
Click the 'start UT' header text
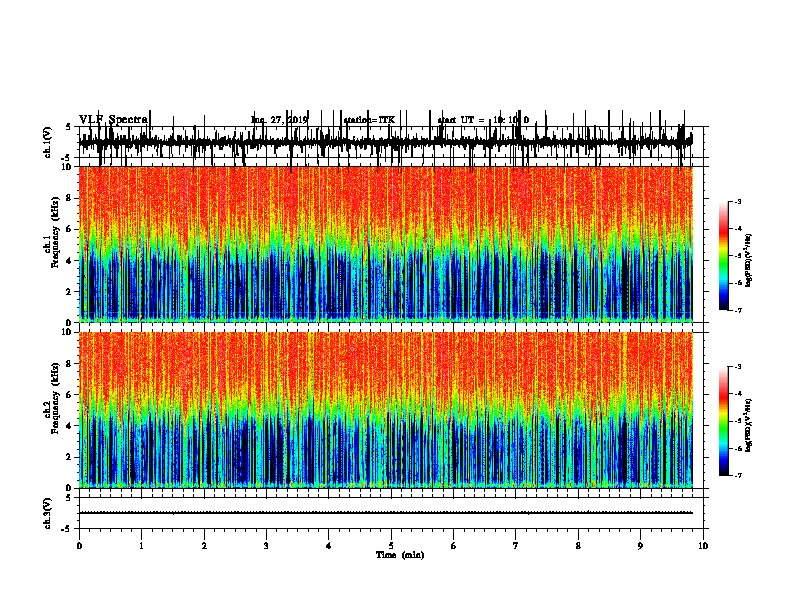pyautogui.click(x=455, y=120)
